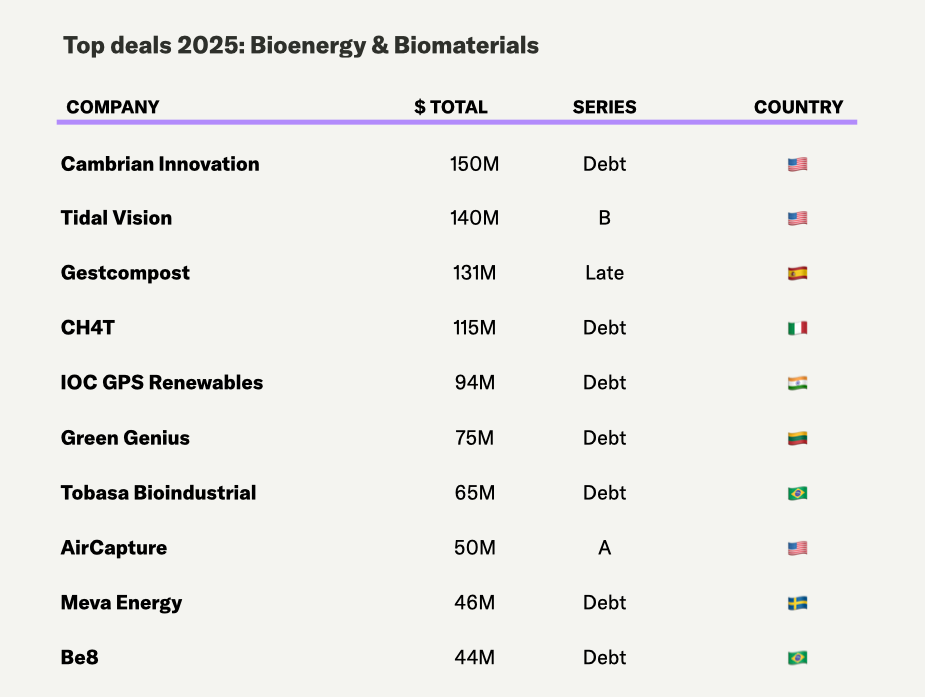The width and height of the screenshot is (925, 697).
Task: Click the COUNTRY column header
Action: click(x=798, y=107)
